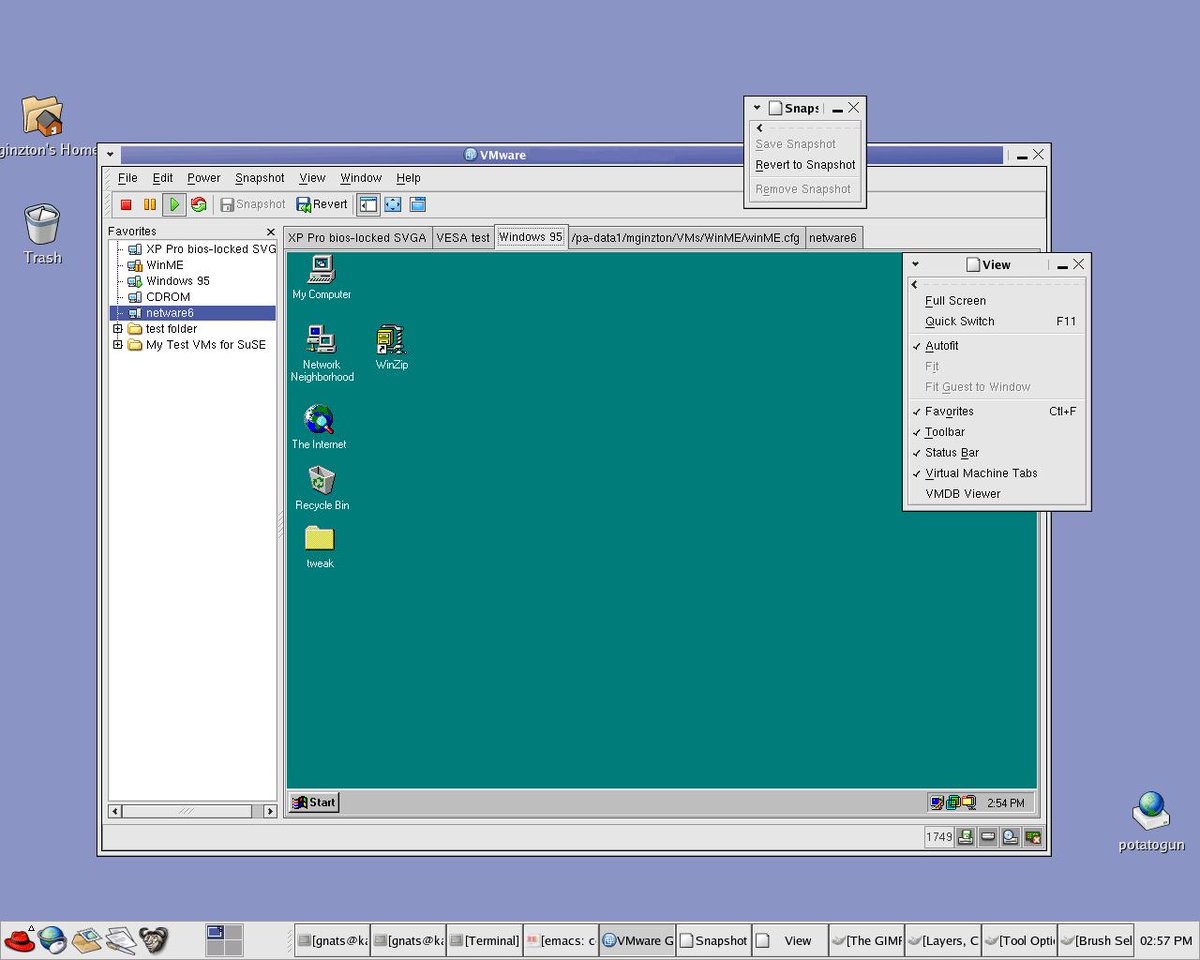Toggle Autofit in View menu
1200x960 pixels.
995,346
